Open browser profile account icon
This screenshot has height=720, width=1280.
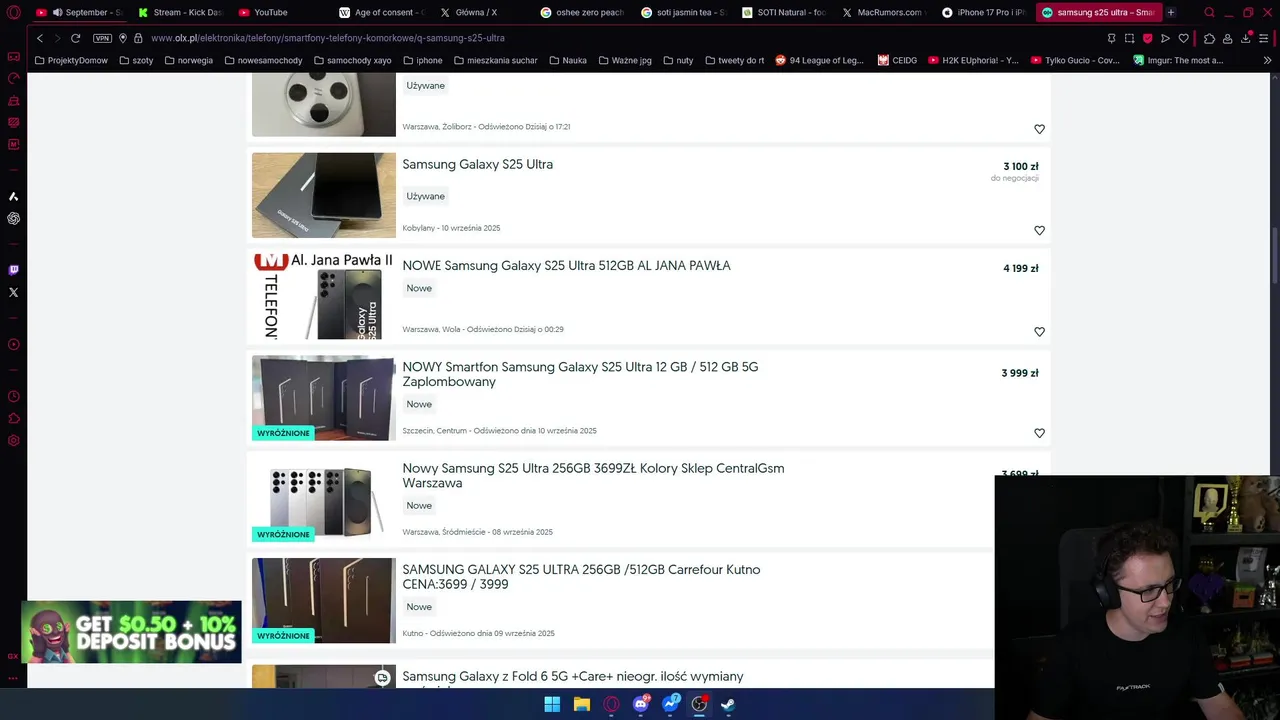(1227, 38)
